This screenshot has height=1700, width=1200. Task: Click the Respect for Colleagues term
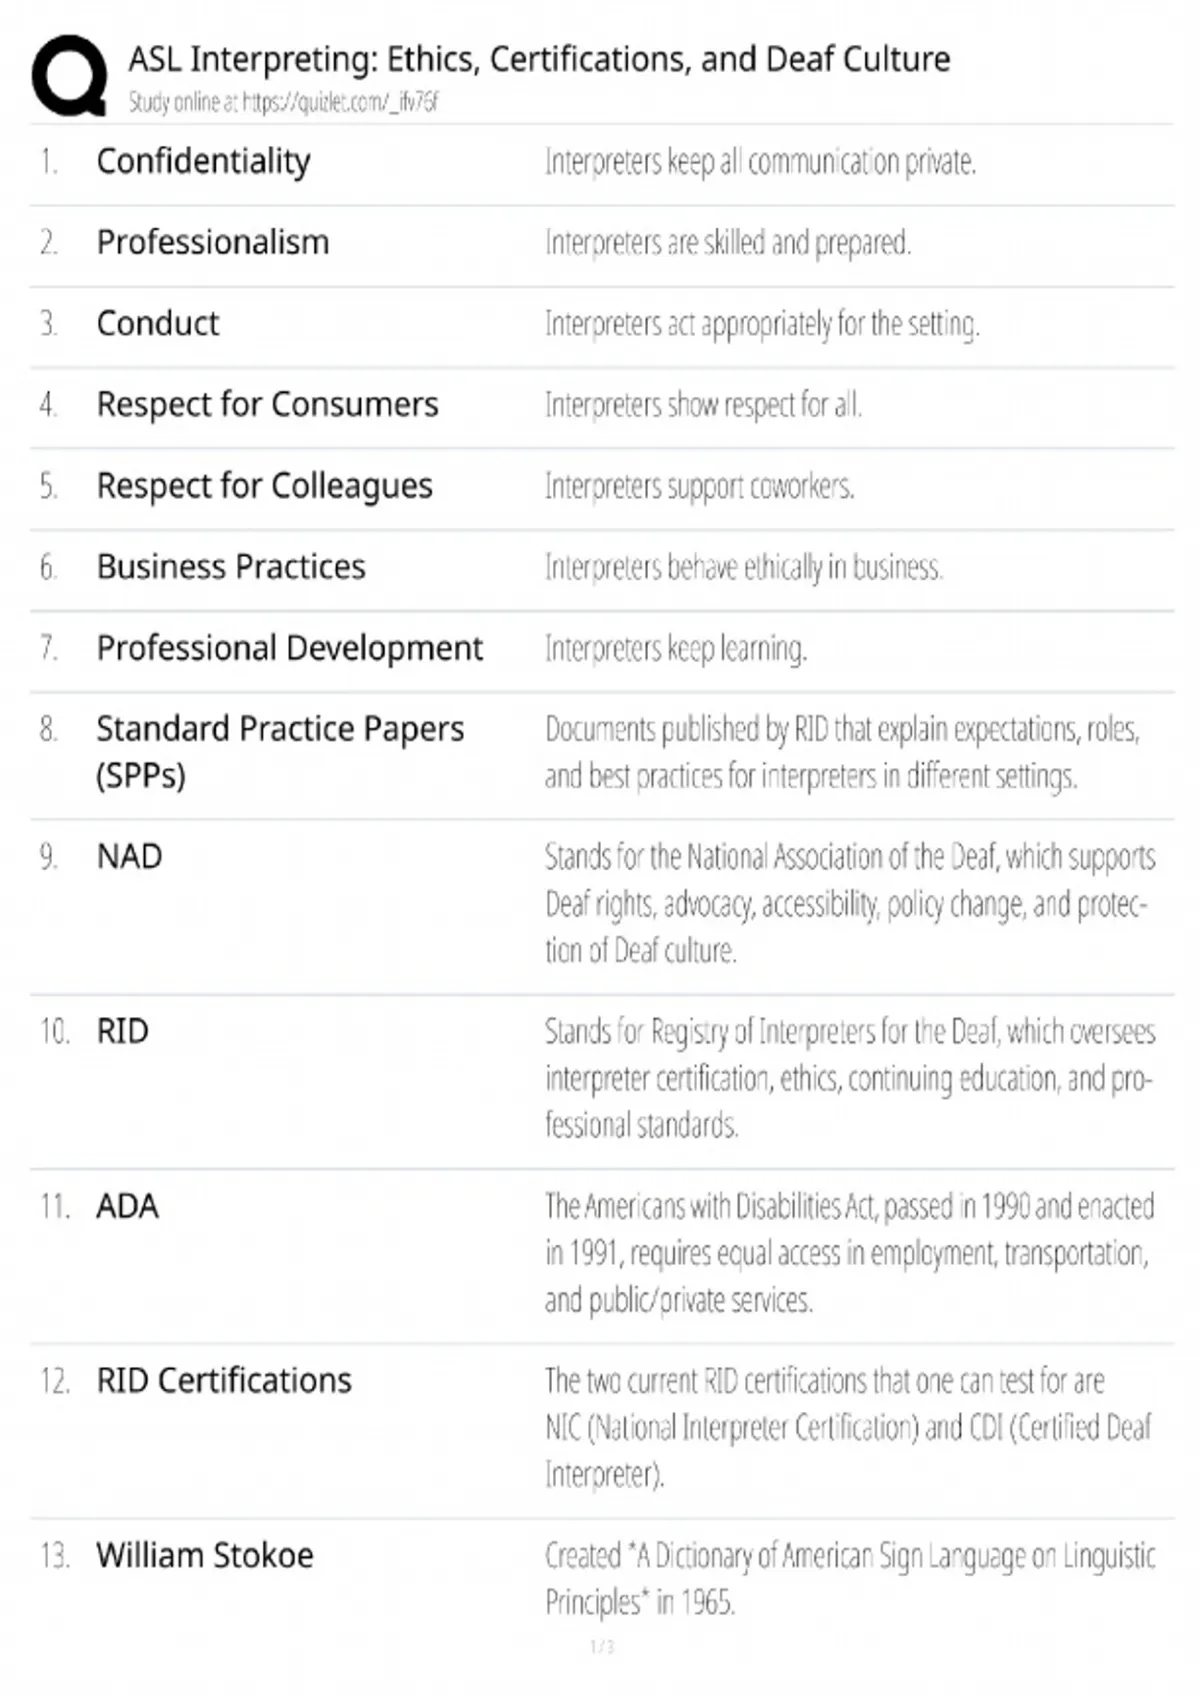264,486
